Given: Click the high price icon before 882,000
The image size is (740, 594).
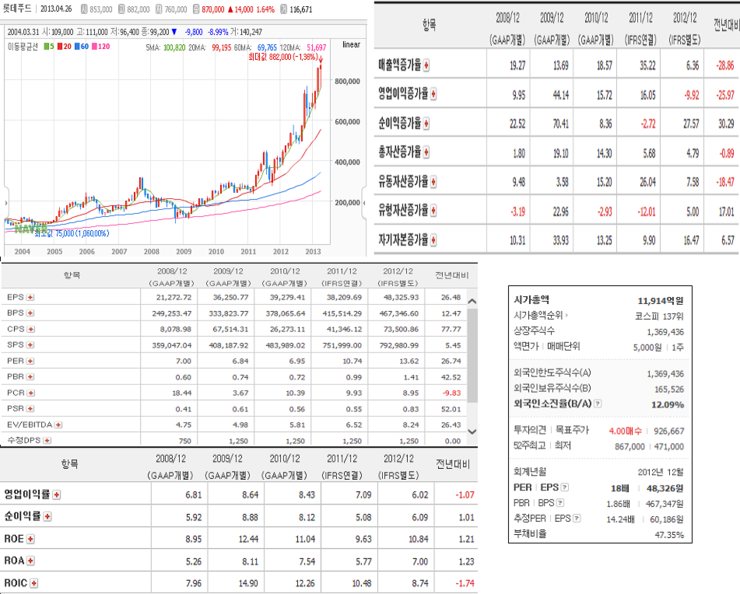Looking at the screenshot, I should tap(121, 9).
